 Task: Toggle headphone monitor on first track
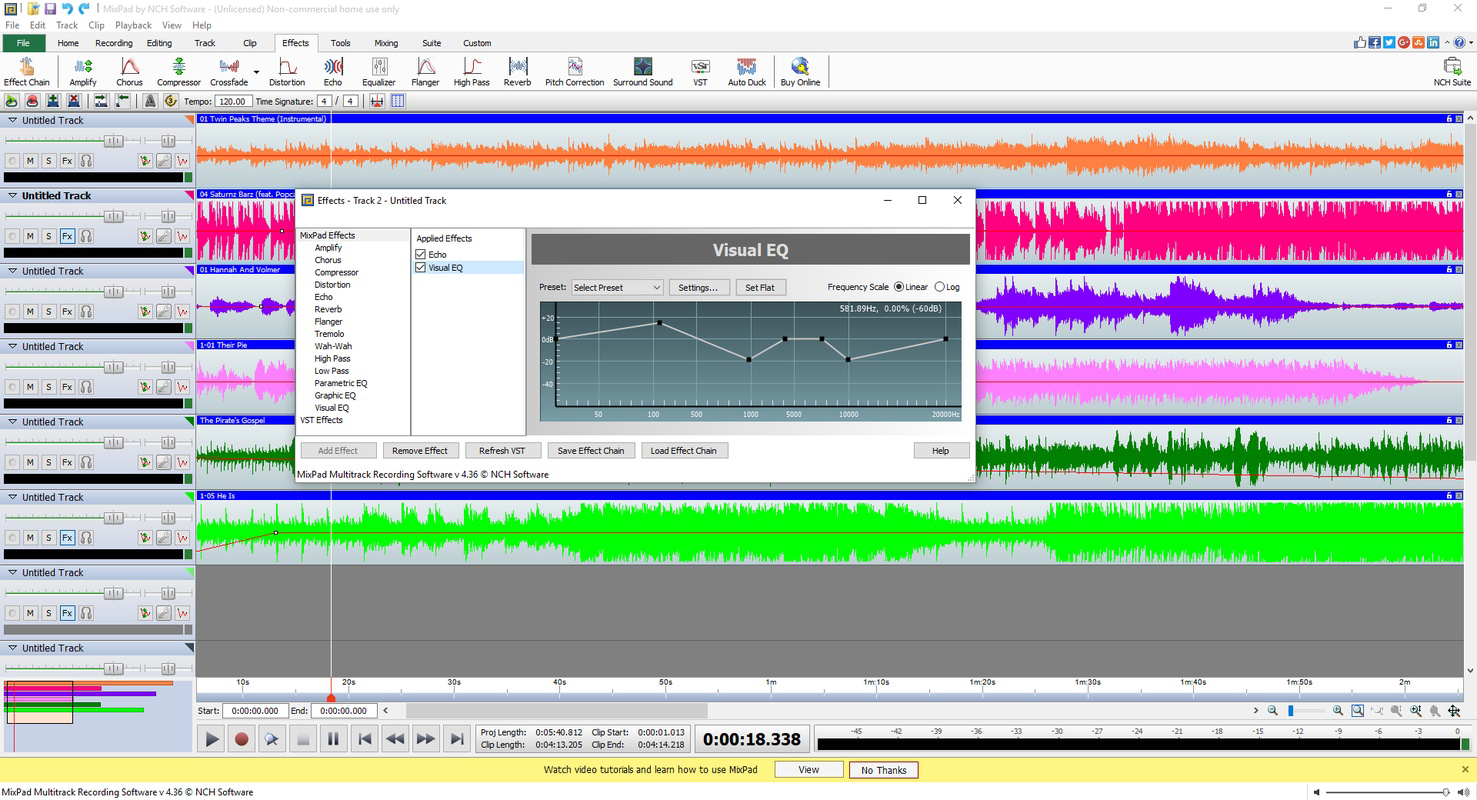point(86,160)
